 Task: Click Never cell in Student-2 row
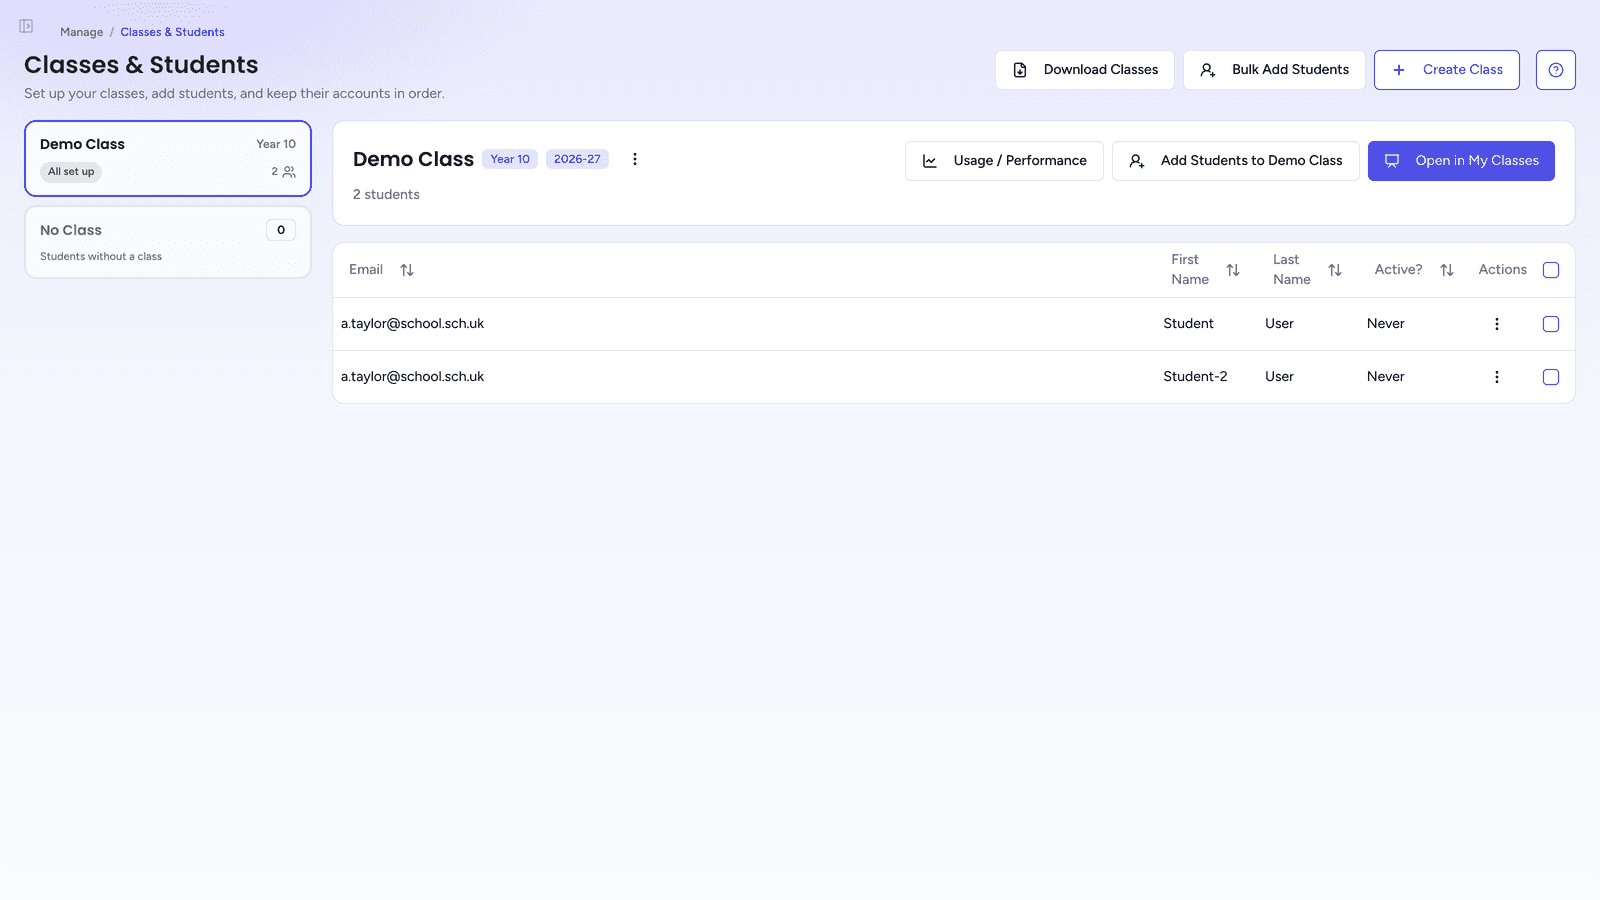click(x=1385, y=377)
